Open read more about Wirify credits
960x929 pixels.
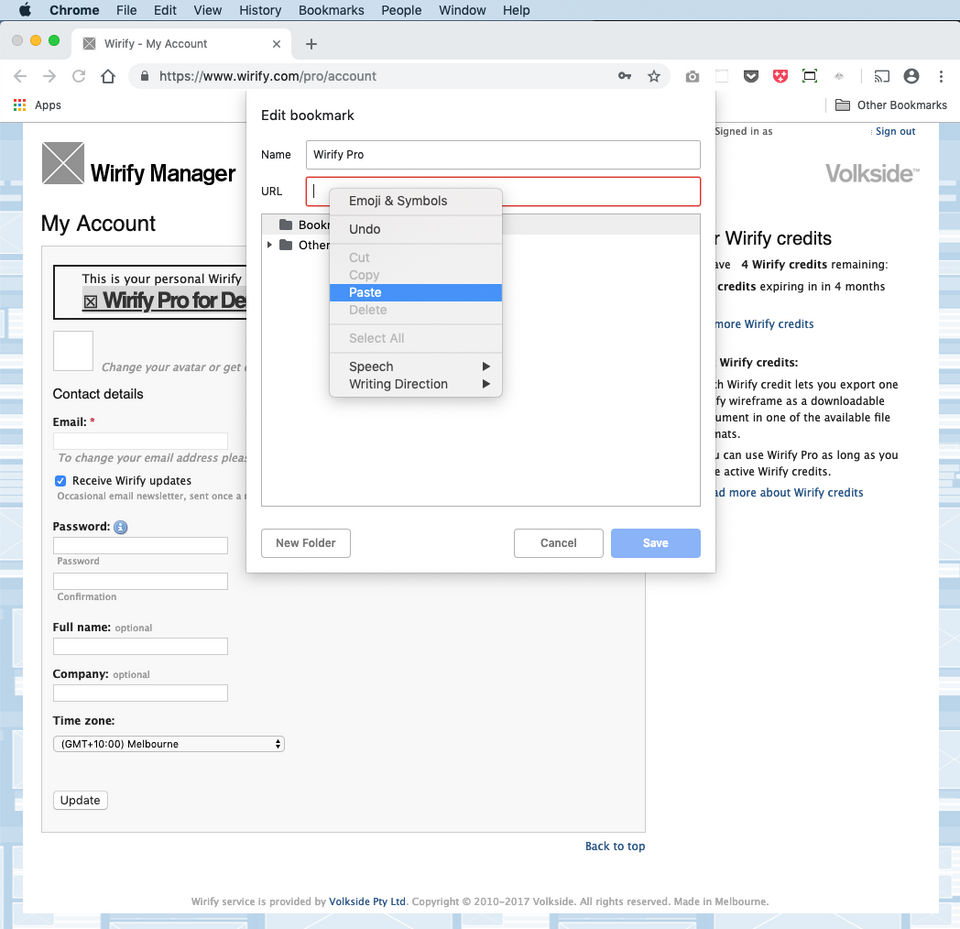[789, 492]
